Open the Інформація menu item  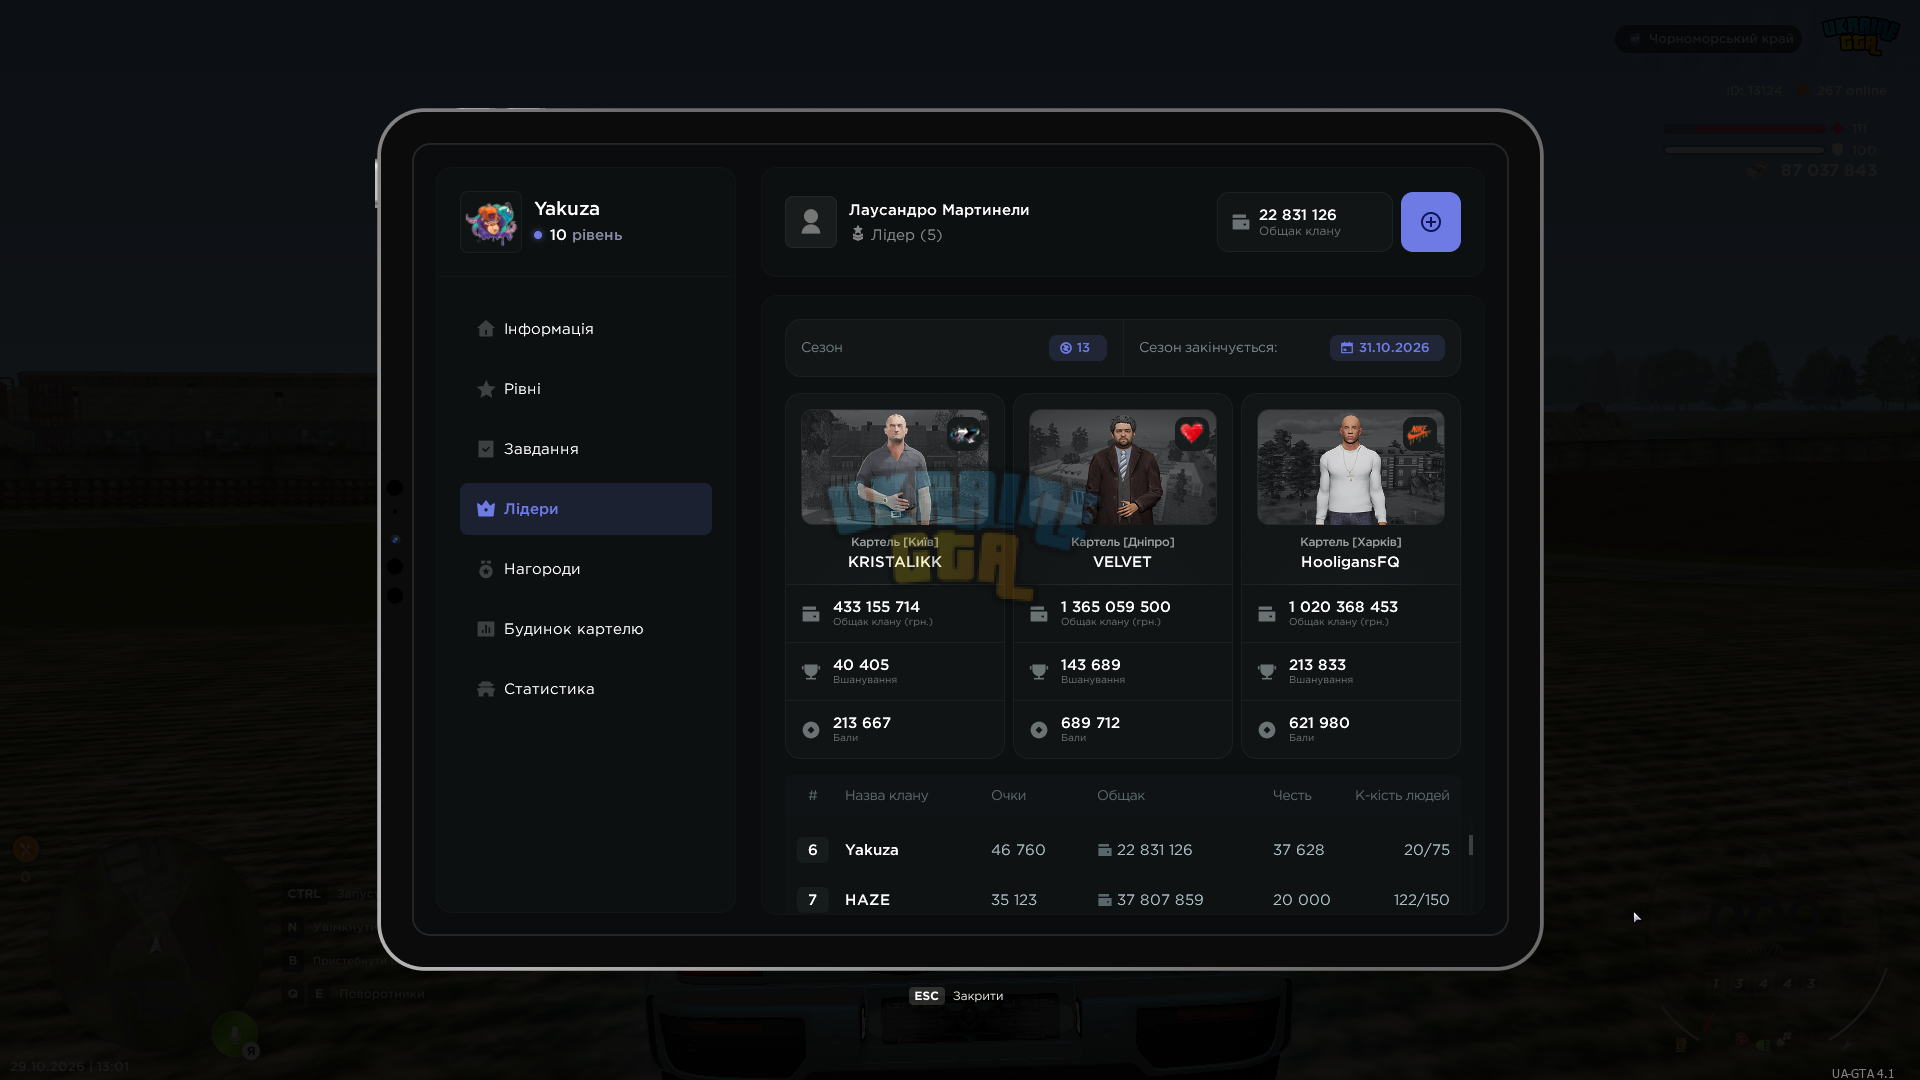coord(585,329)
